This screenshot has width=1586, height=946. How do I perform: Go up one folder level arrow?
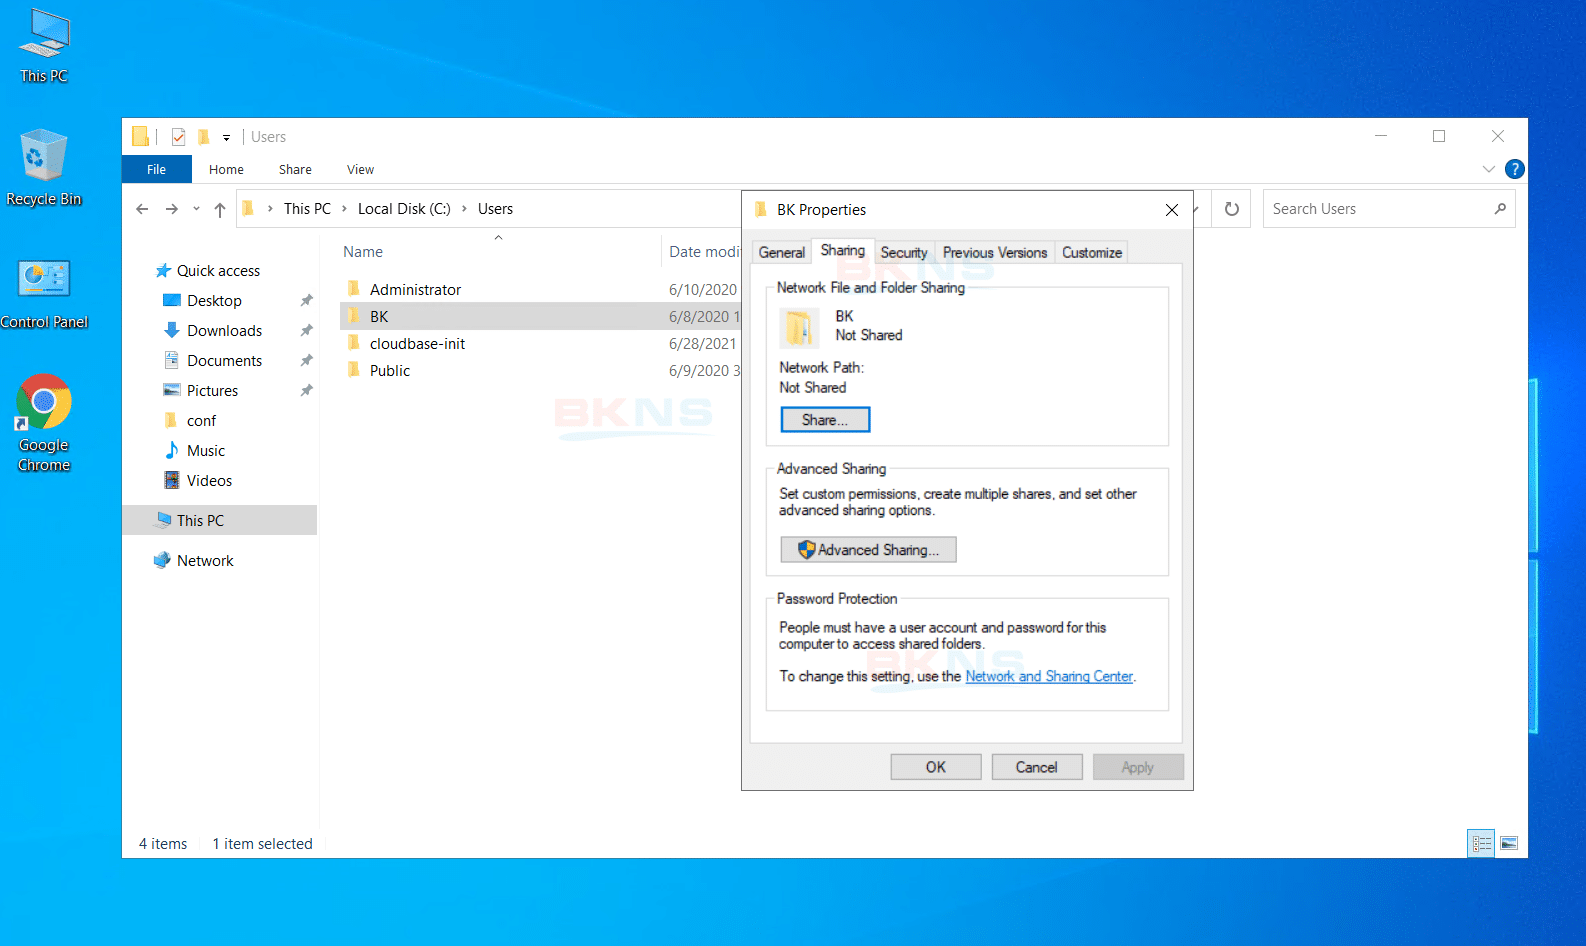(x=220, y=209)
